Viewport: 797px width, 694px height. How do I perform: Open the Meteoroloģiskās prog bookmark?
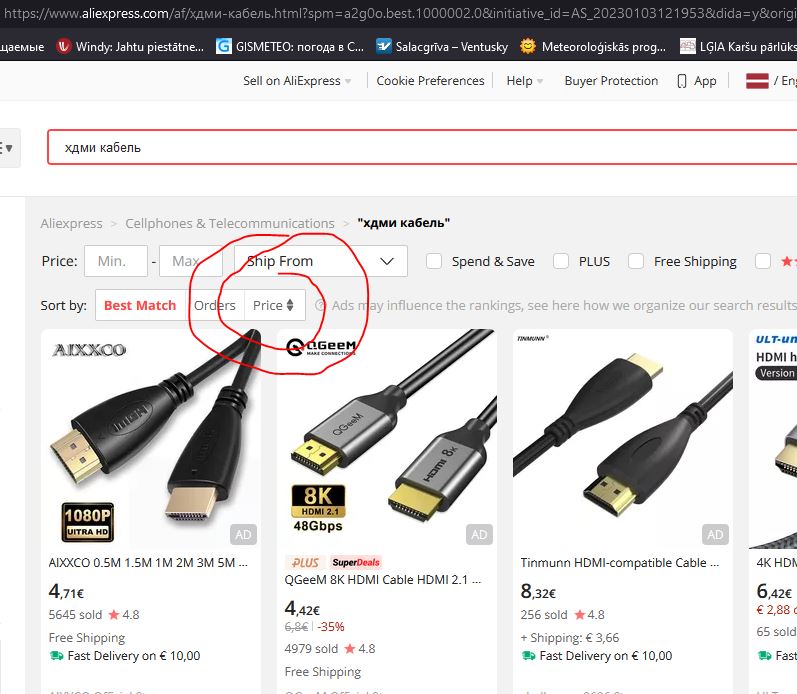pos(593,47)
